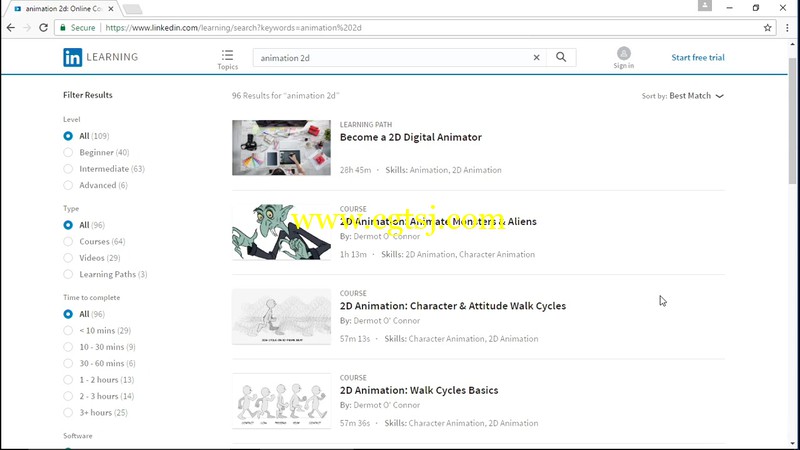This screenshot has height=450, width=800.
Task: Go back with browser back arrow
Action: click(11, 28)
